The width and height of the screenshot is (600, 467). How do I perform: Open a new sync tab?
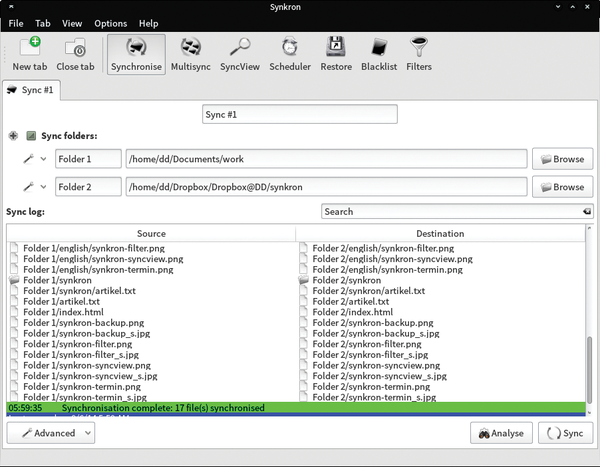29,54
